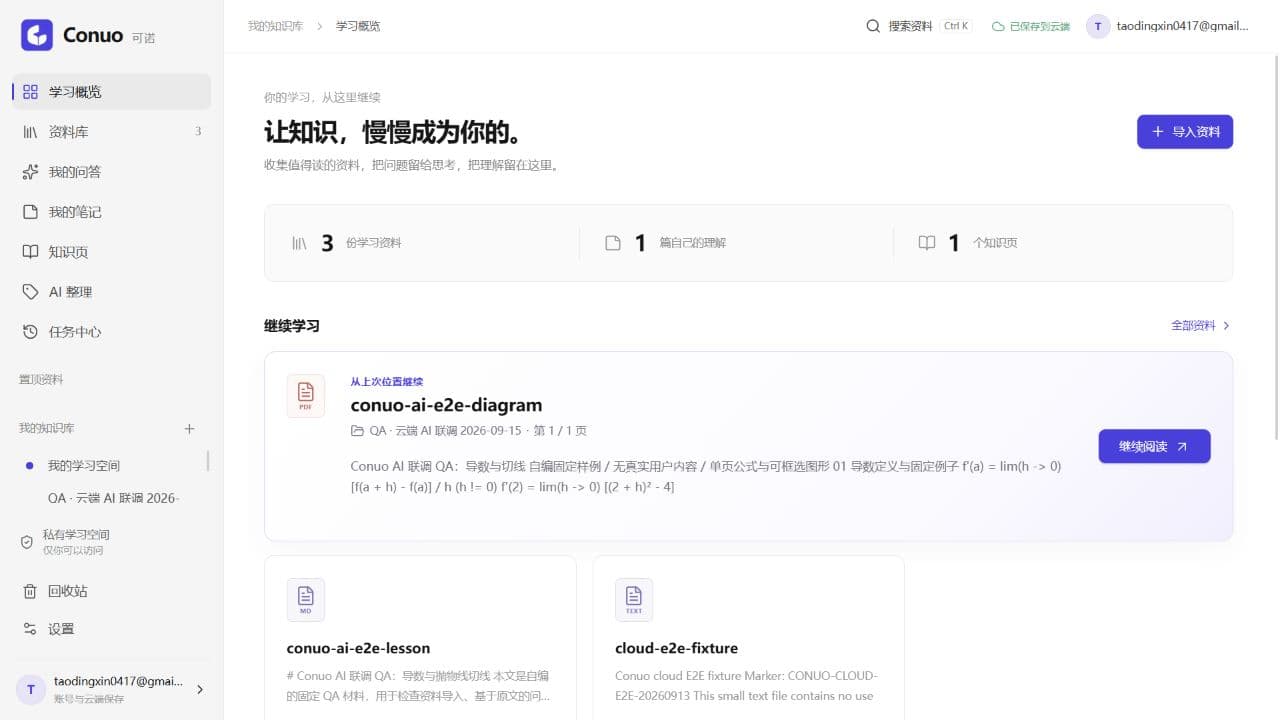Image resolution: width=1280 pixels, height=720 pixels.
Task: Click the 篇自己的理解 note stat icon
Action: point(613,243)
